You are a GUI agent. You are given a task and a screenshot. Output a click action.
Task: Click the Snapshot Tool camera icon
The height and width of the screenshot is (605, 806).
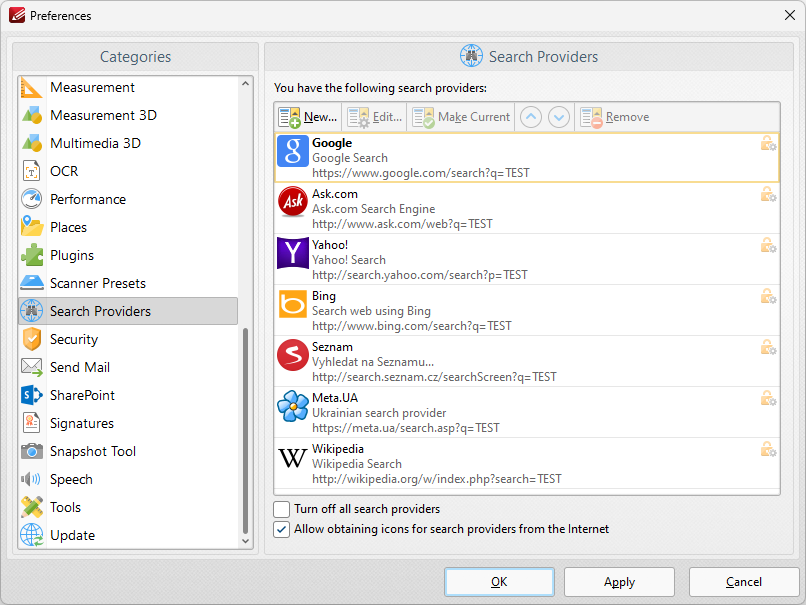[31, 451]
